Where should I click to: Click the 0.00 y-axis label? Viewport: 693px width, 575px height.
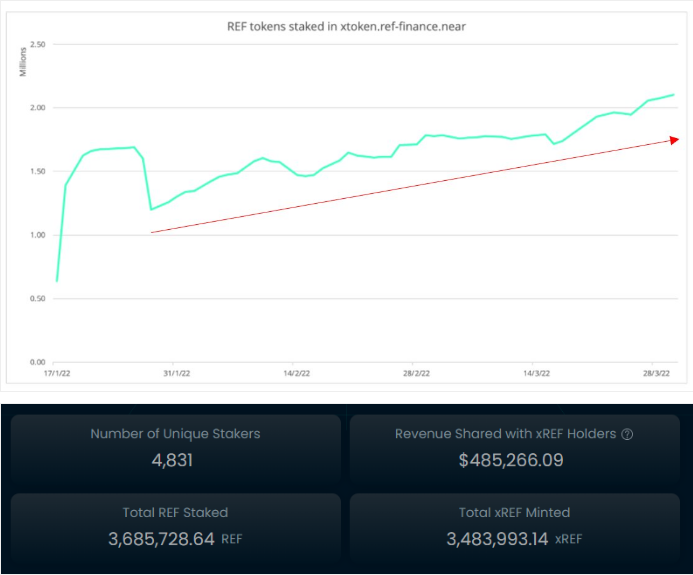tap(38, 362)
